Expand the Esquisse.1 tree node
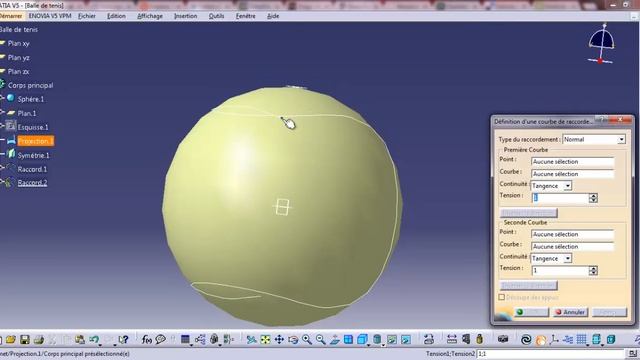The width and height of the screenshot is (640, 360). pyautogui.click(x=2, y=126)
